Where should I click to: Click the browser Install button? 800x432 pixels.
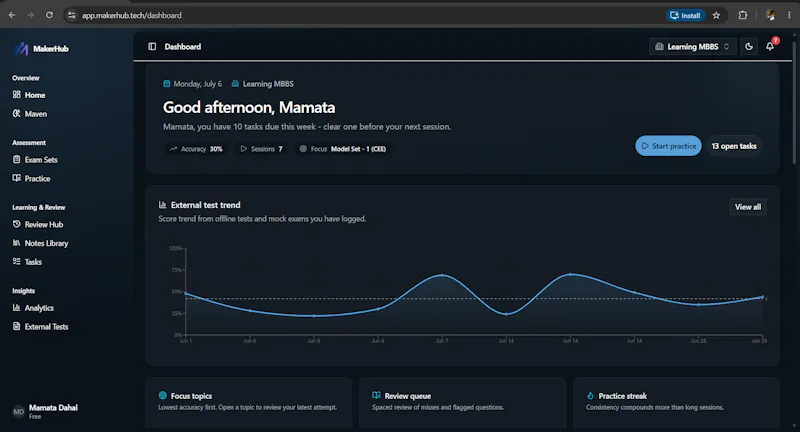click(685, 15)
